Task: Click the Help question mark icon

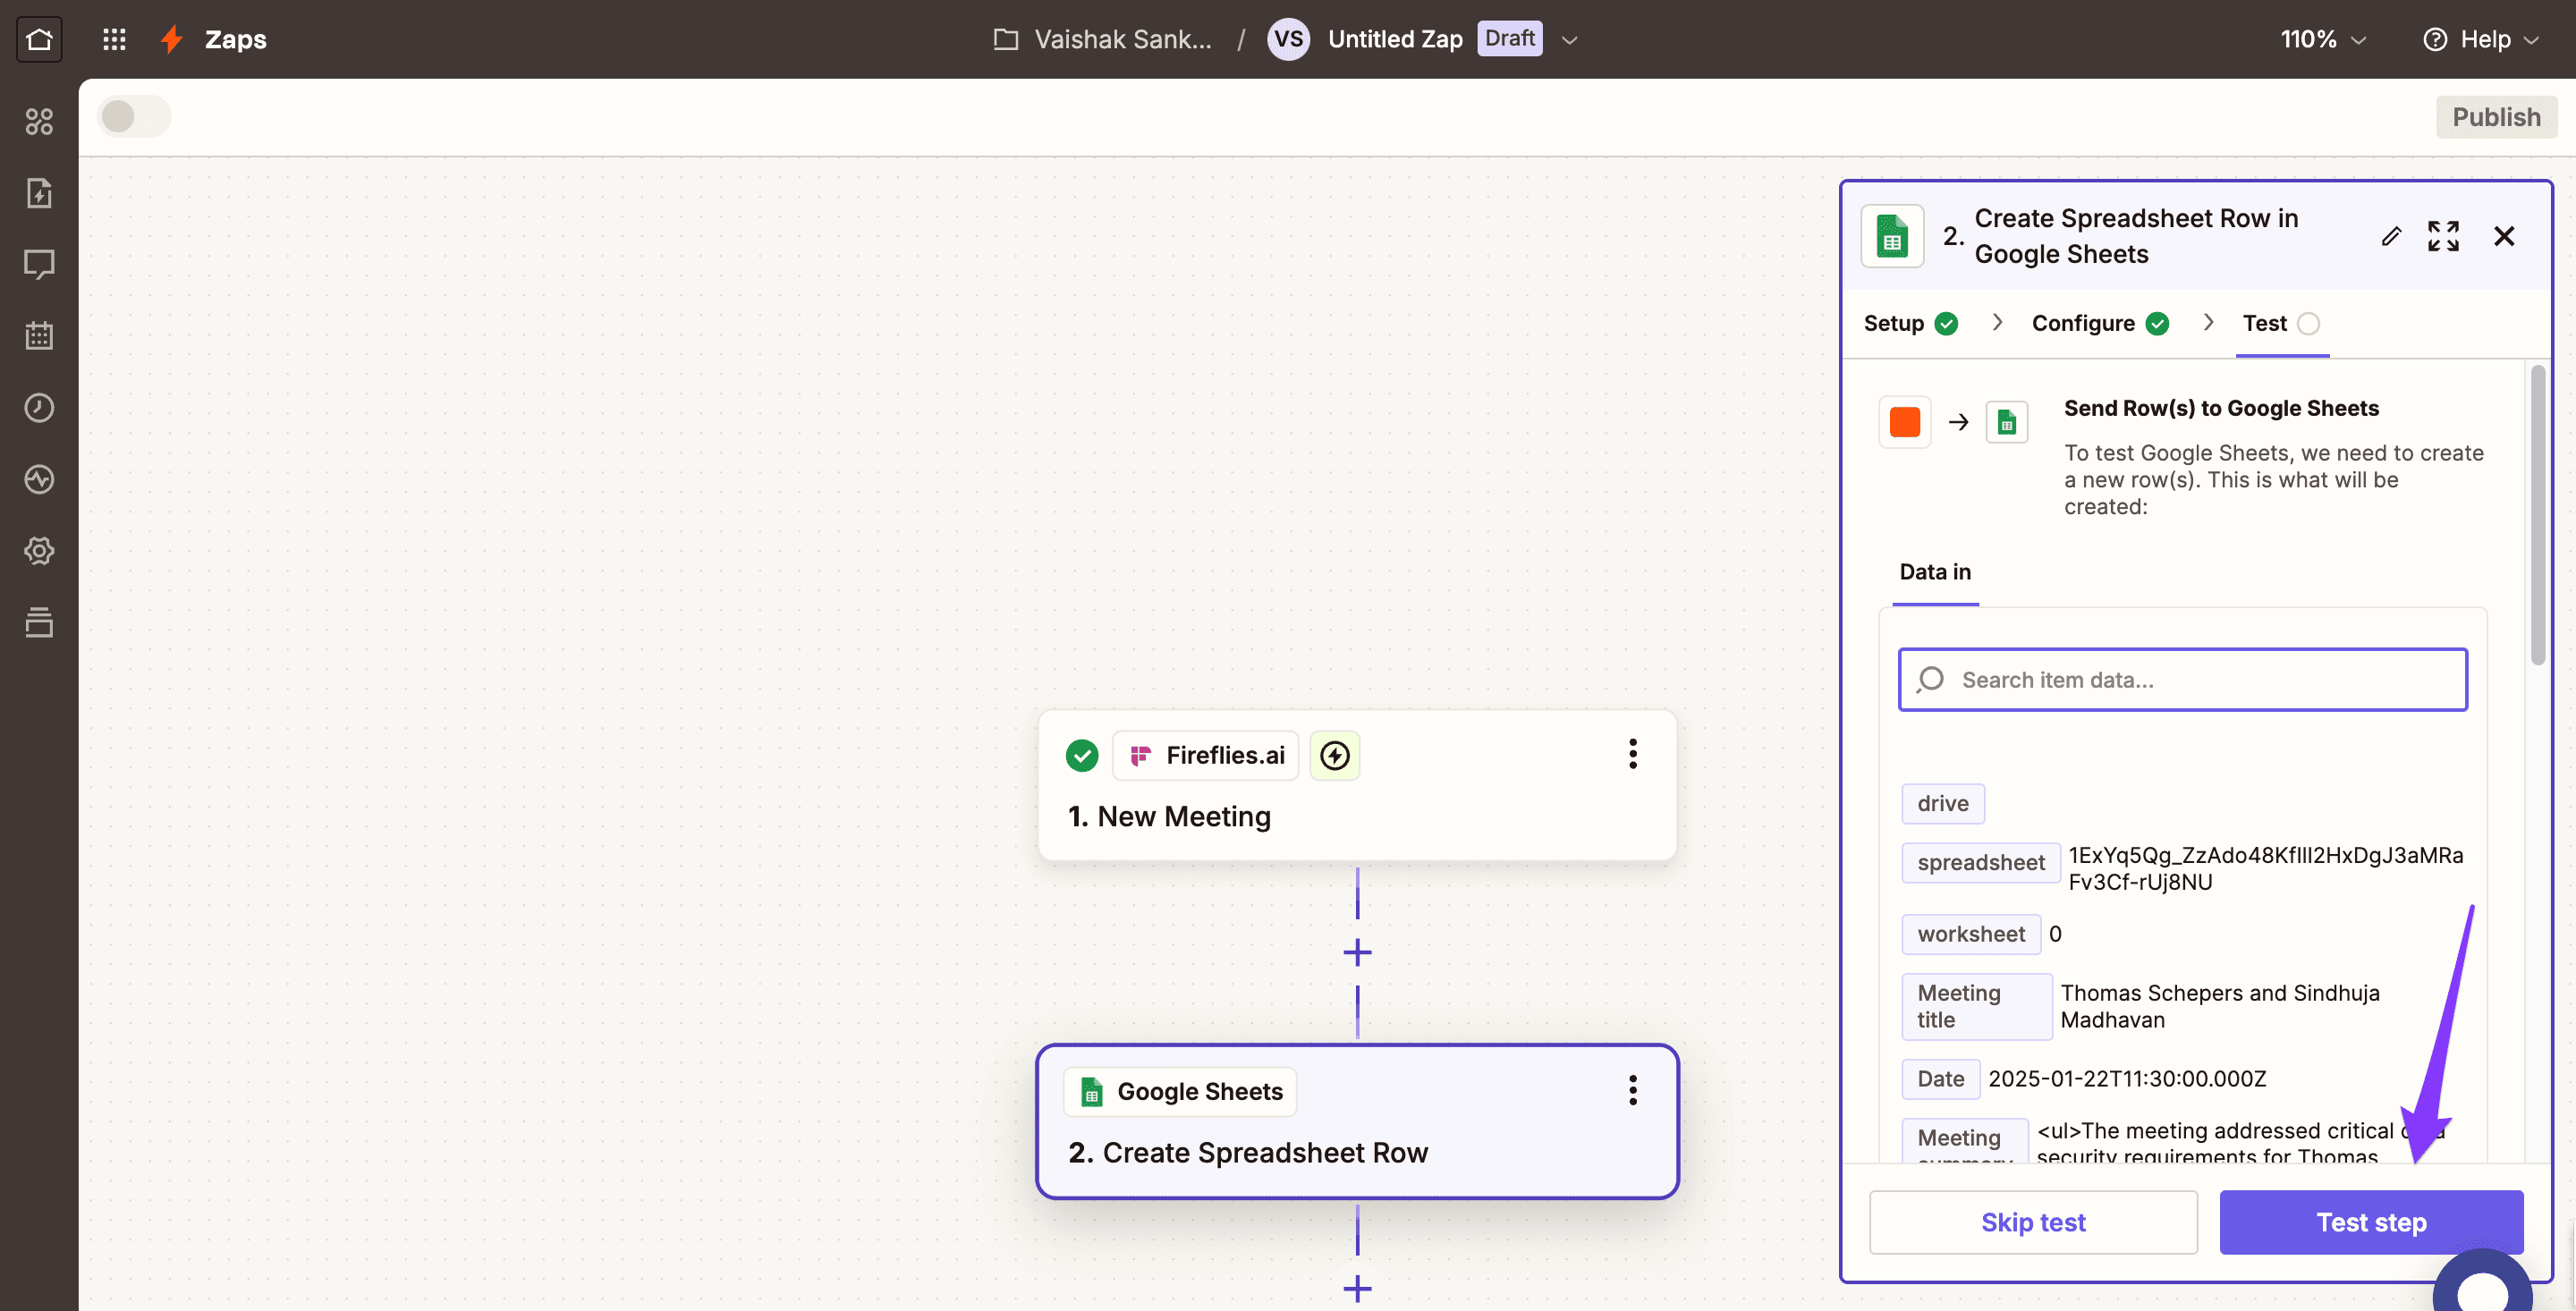Action: click(x=2435, y=39)
